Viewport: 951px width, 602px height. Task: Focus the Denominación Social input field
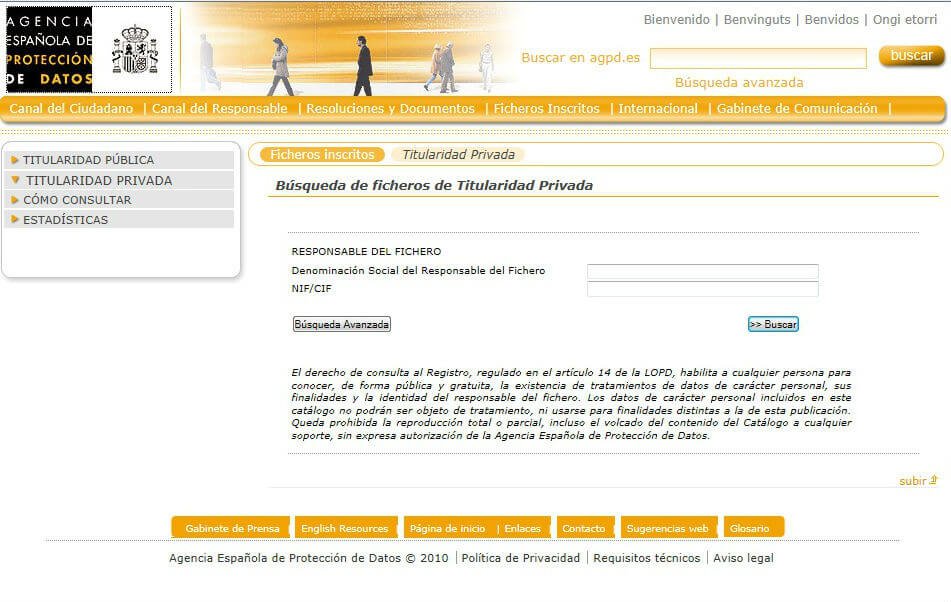tap(702, 271)
